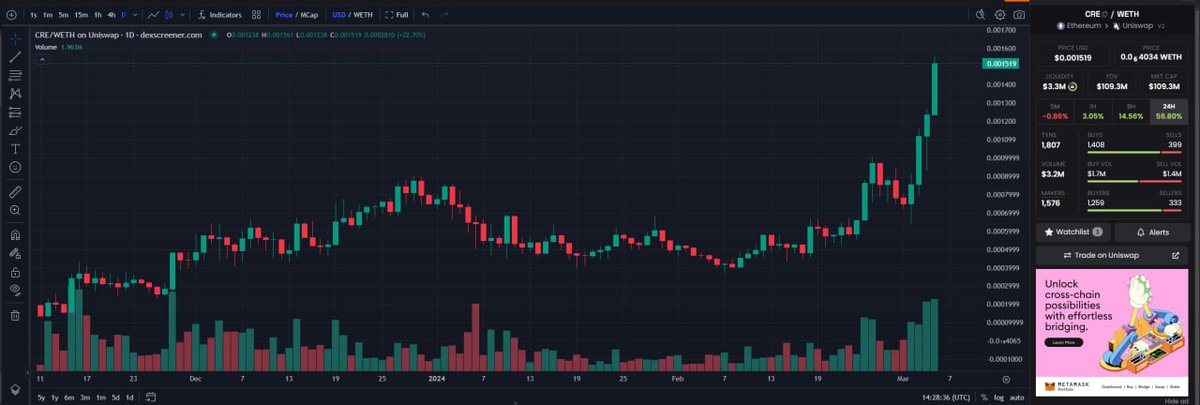
Task: Show the 24H price change stats
Action: point(1169,111)
